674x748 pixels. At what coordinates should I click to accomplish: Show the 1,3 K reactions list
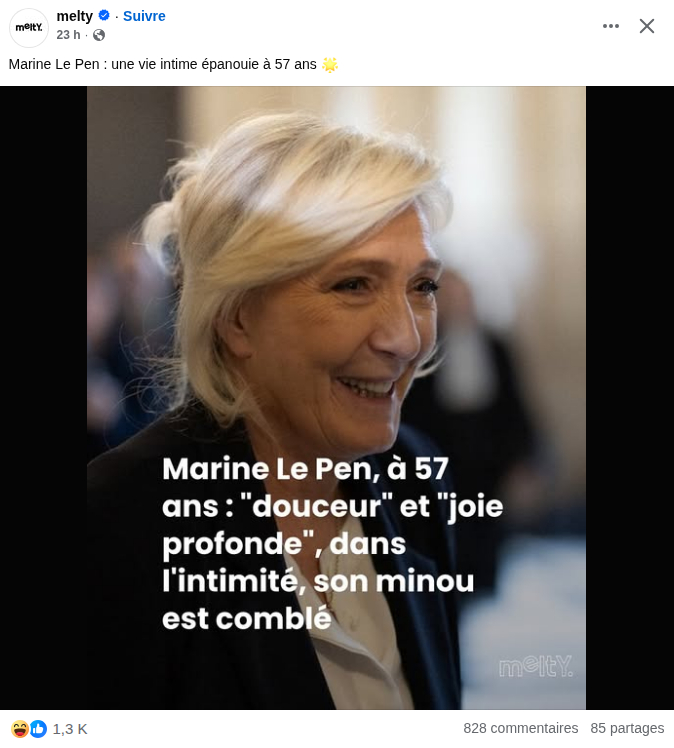tap(70, 729)
